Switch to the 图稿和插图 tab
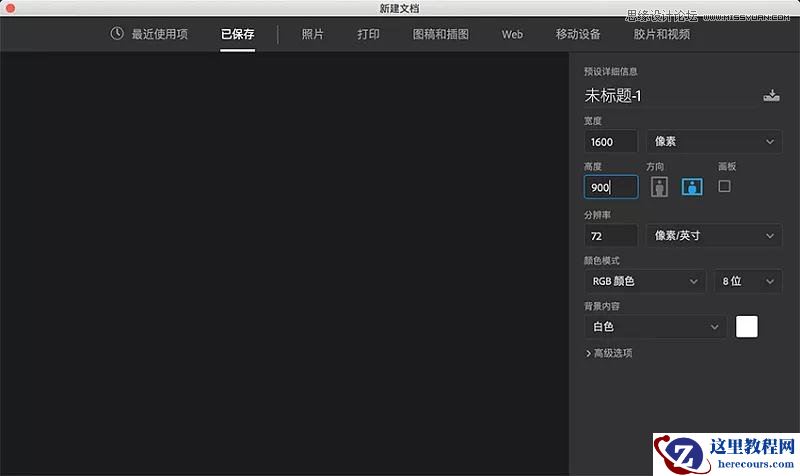 441,34
